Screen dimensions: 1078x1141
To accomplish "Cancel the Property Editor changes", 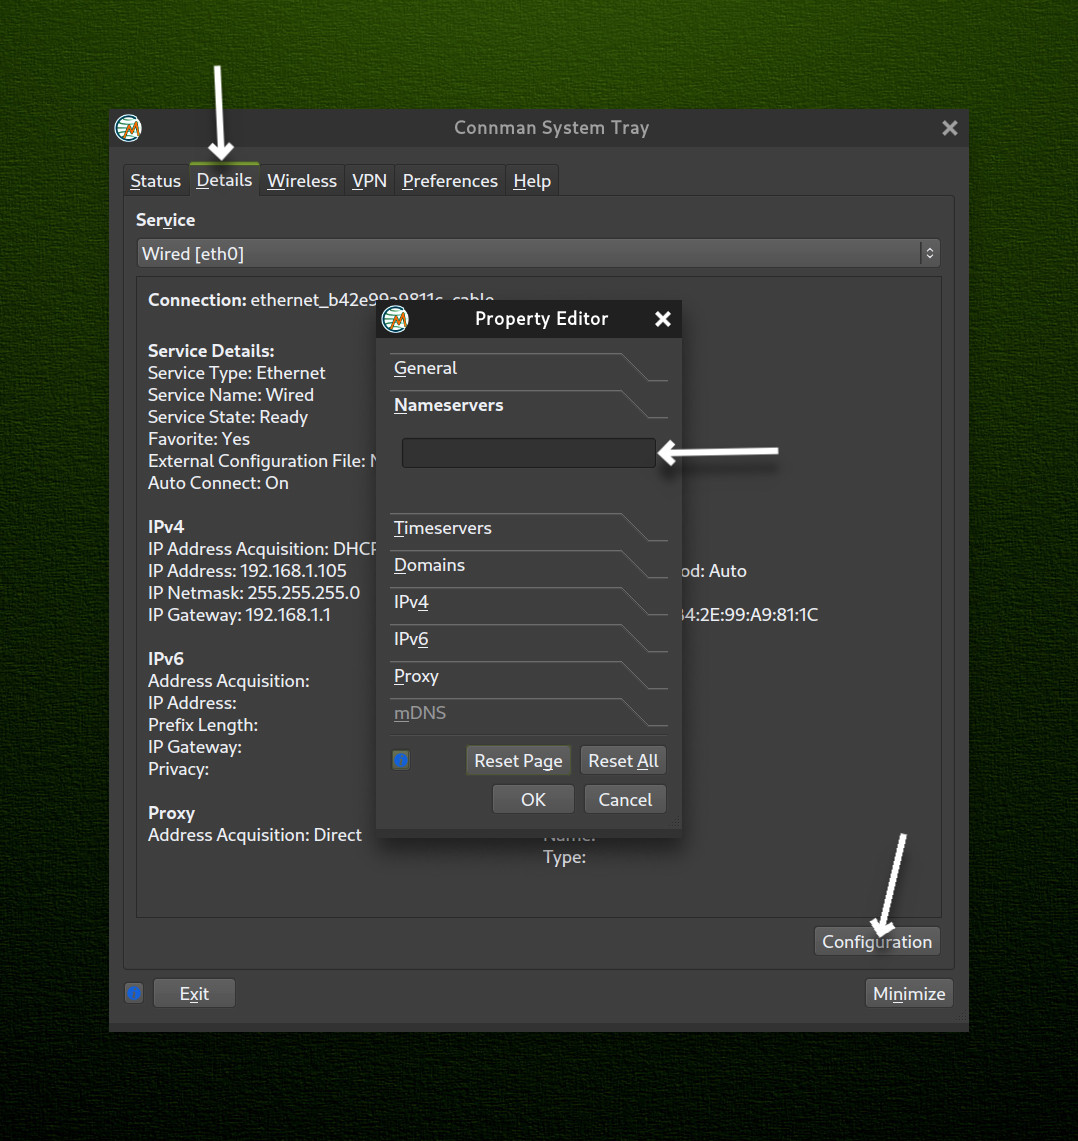I will point(625,799).
